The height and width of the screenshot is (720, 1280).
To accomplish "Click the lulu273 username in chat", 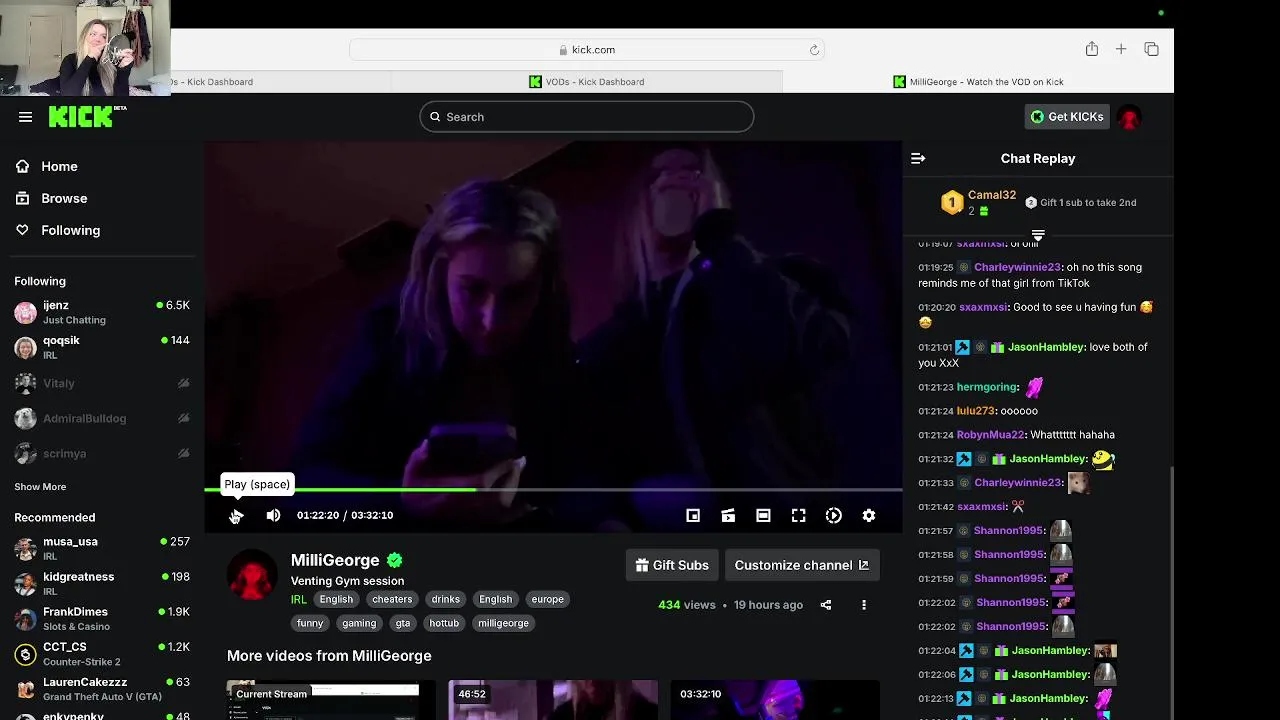I will pyautogui.click(x=976, y=411).
